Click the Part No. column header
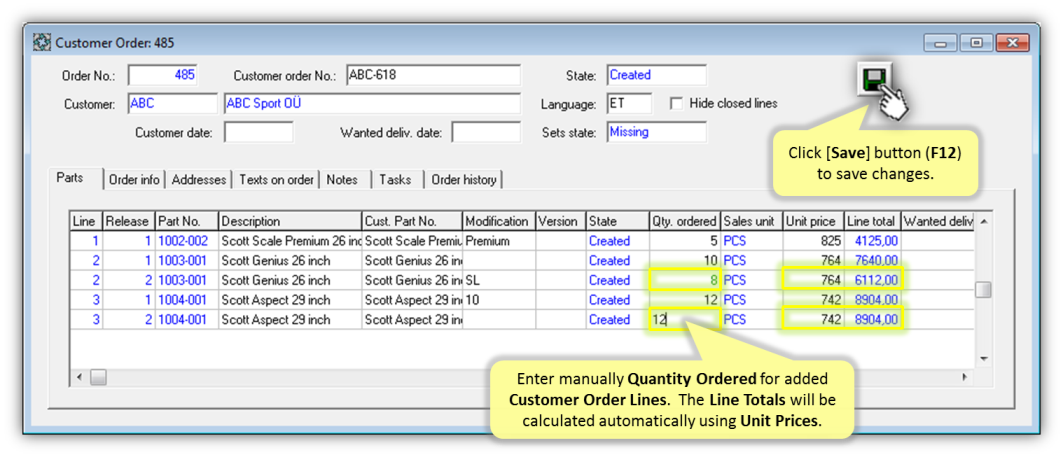Screen dimensions: 1063x457 [x=186, y=221]
